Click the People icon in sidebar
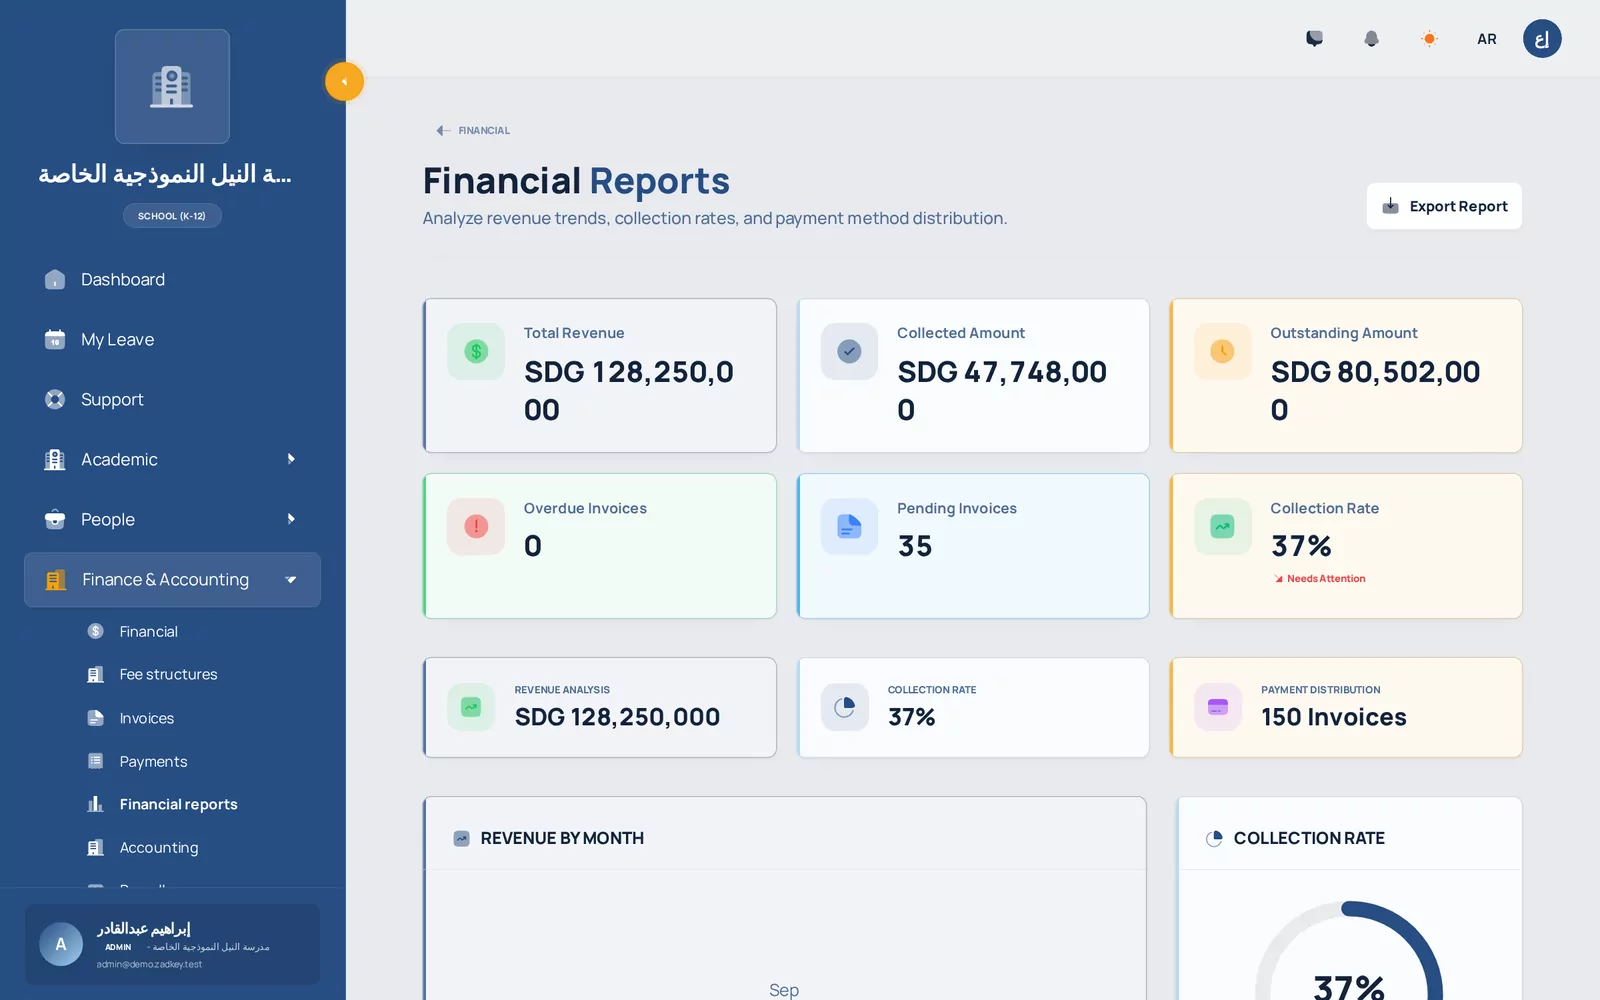1600x1000 pixels. coord(55,520)
